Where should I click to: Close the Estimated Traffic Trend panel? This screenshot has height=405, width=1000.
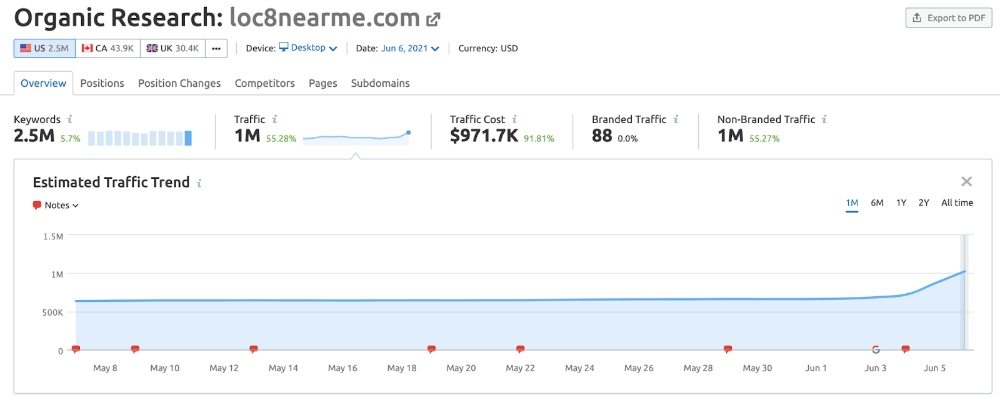tap(966, 181)
